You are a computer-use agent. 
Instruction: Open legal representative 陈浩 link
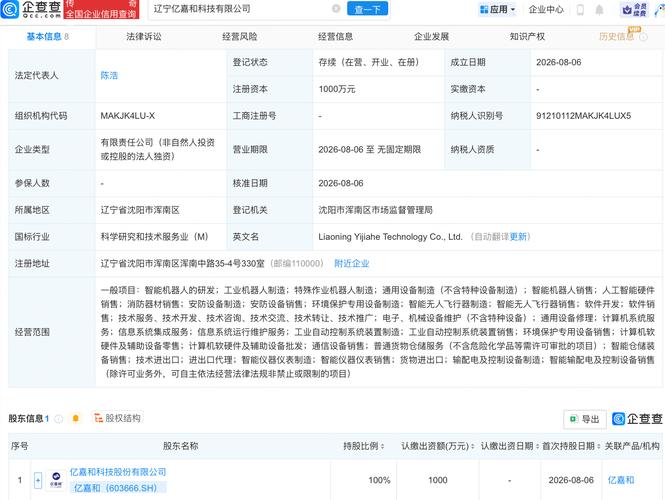109,75
